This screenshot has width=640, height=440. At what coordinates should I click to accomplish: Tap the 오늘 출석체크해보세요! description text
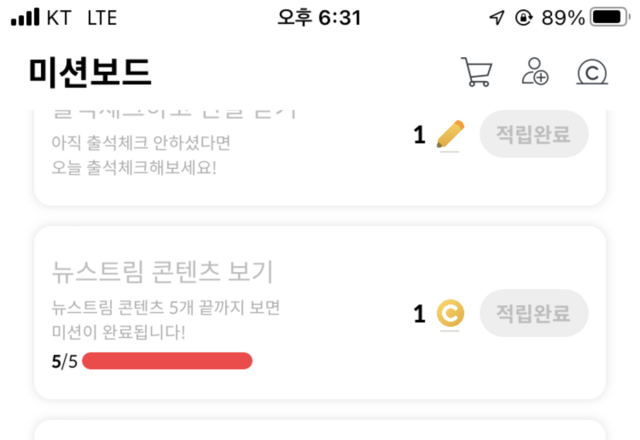134,165
